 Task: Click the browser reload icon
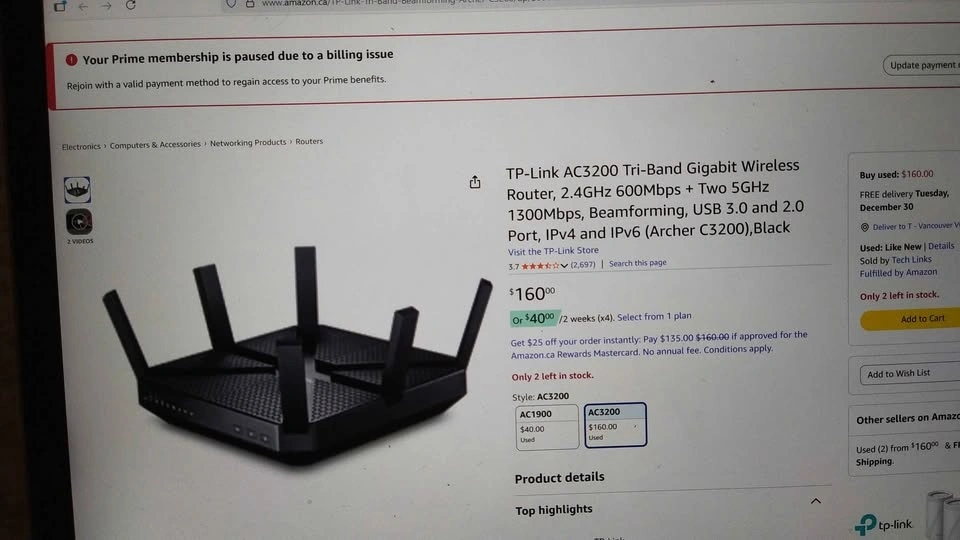pos(130,6)
